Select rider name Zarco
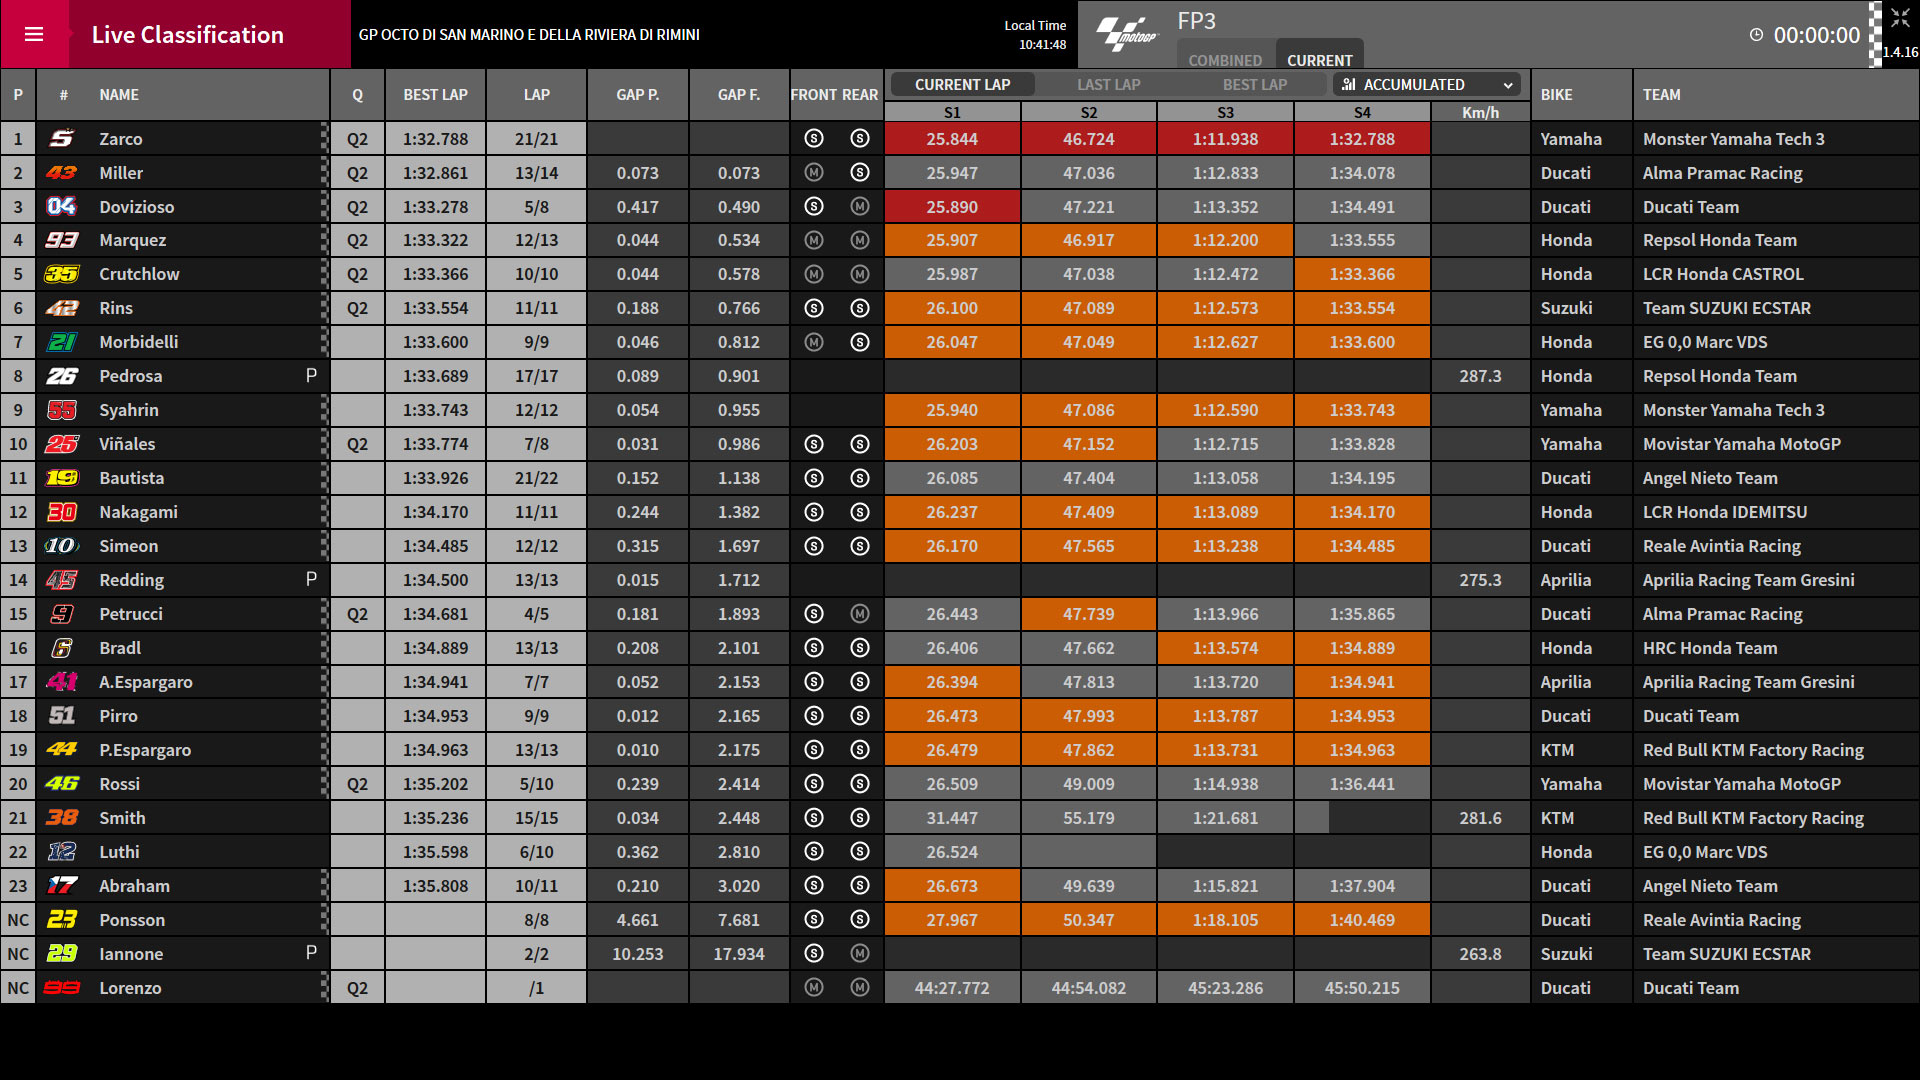The height and width of the screenshot is (1080, 1920). pyautogui.click(x=121, y=139)
